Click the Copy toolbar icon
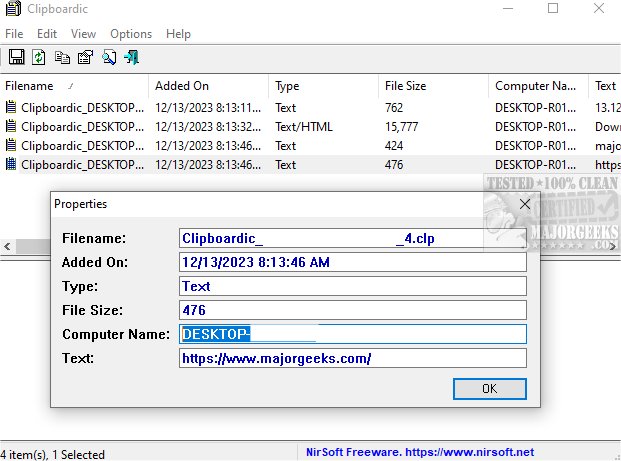Viewport: 621px width, 461px height. click(62, 57)
